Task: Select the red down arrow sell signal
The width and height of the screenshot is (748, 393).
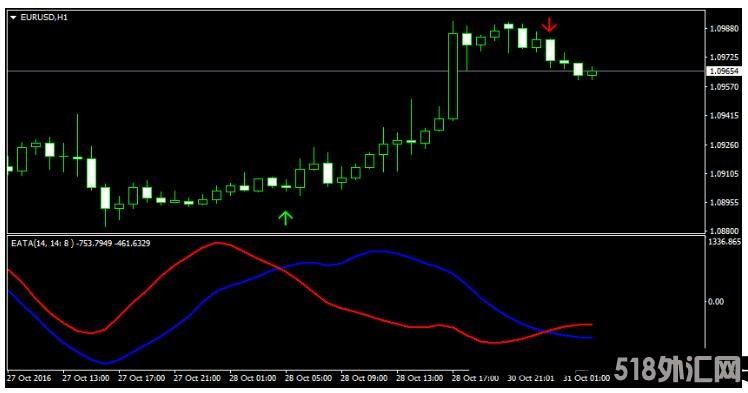Action: (550, 25)
